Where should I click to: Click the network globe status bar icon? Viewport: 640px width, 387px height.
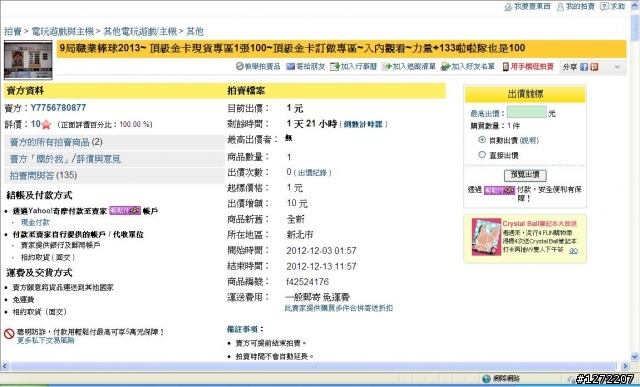[x=486, y=379]
